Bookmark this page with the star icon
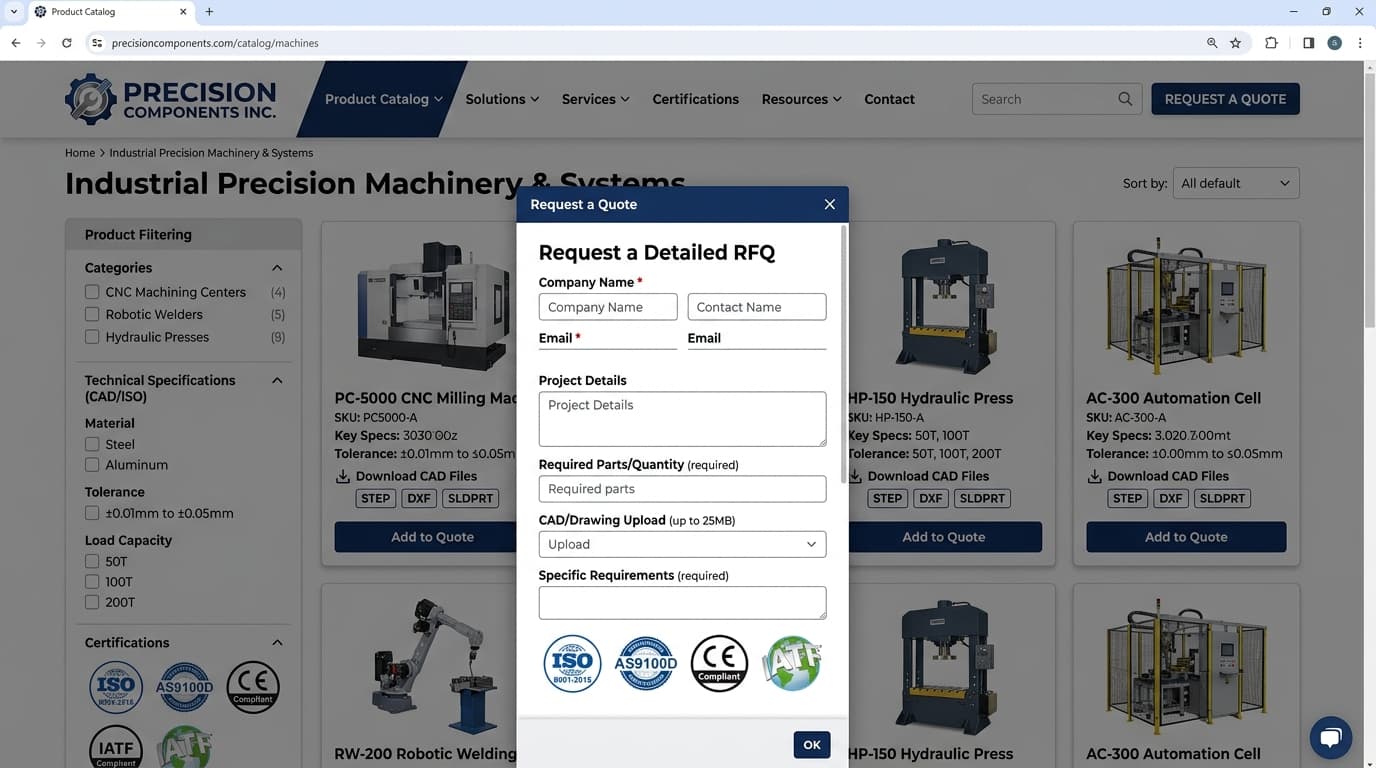Image resolution: width=1376 pixels, height=768 pixels. [1236, 43]
